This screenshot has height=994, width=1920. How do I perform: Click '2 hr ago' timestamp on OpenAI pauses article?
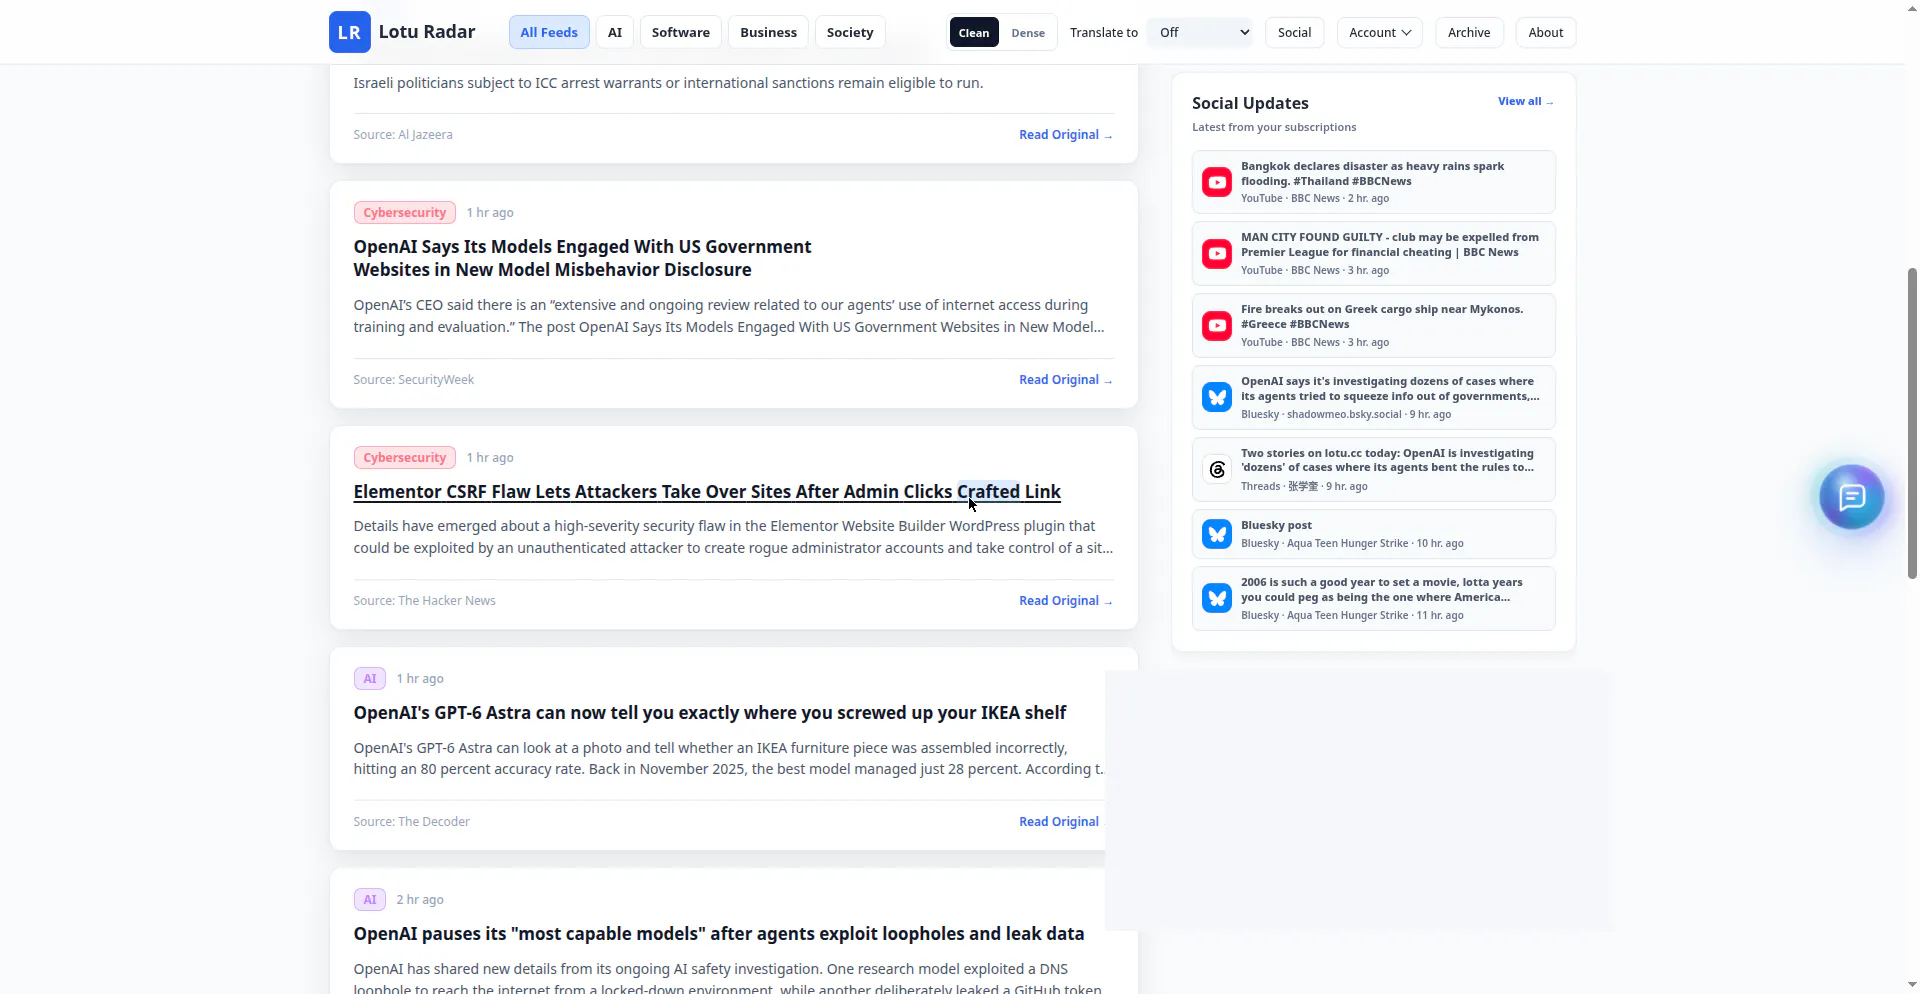420,900
